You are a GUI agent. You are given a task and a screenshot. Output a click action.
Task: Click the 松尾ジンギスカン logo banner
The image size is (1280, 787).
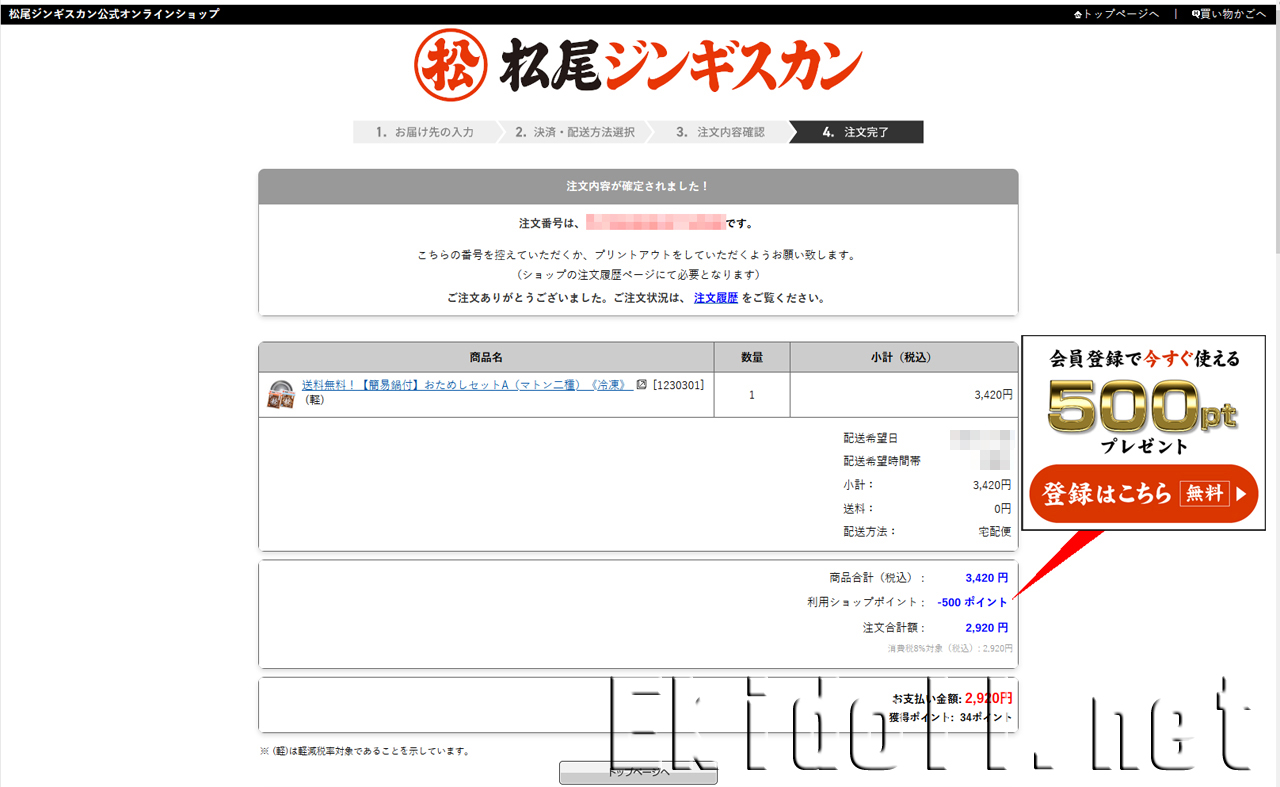coord(638,63)
